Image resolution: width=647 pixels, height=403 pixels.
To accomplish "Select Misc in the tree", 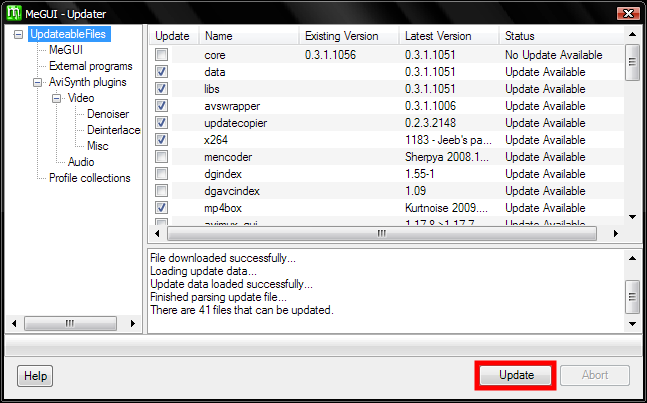I will pos(98,146).
